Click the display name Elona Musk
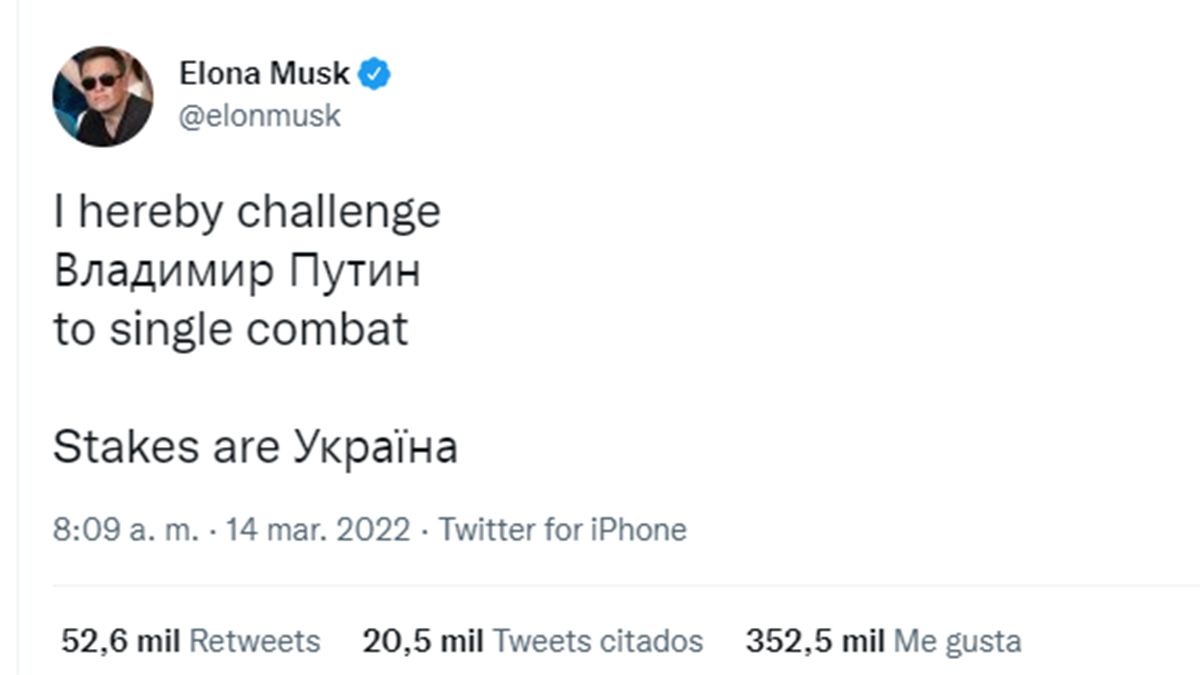 click(264, 72)
